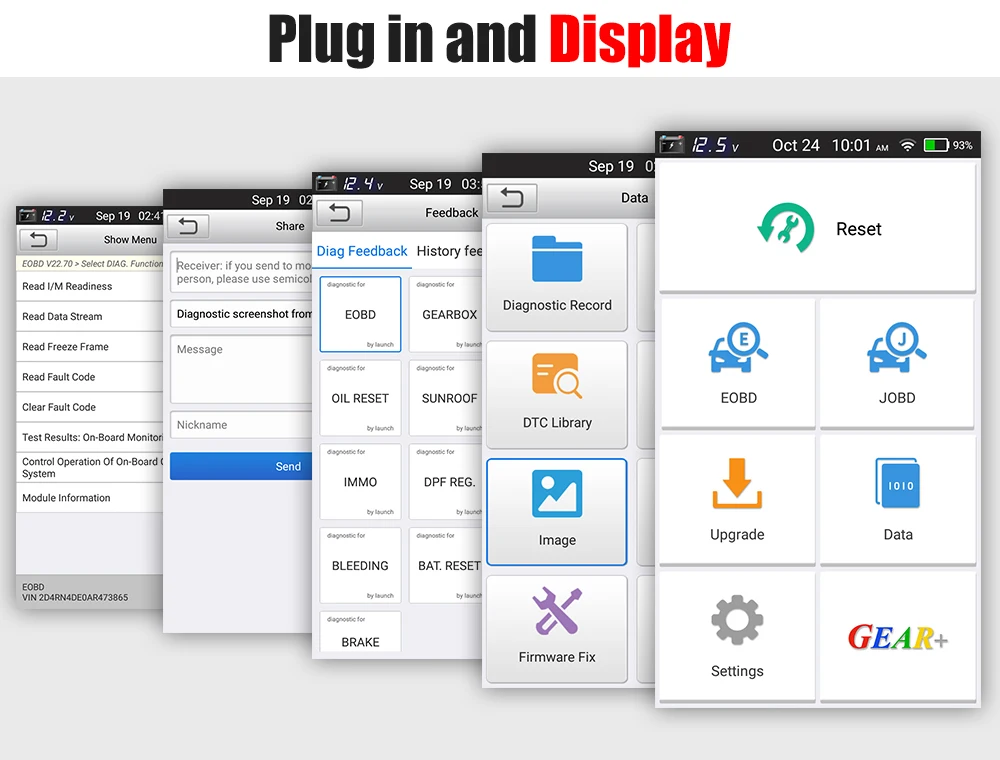
Task: Open the GEAR+ tile
Action: coord(897,636)
